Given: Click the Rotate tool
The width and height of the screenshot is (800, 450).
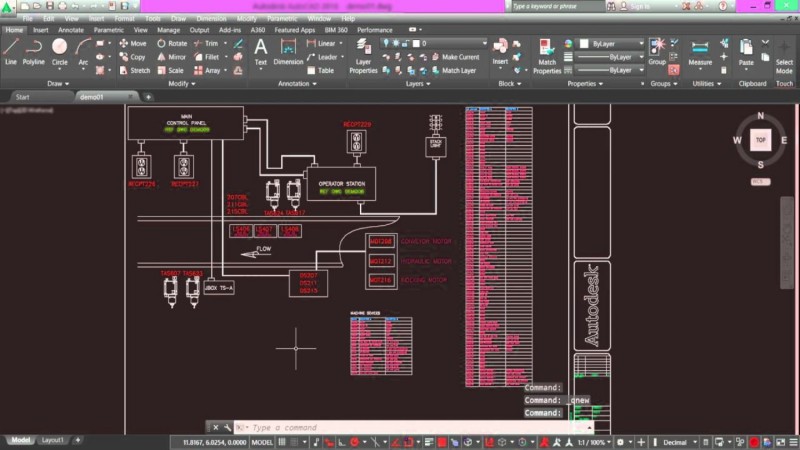Looking at the screenshot, I should [172, 44].
